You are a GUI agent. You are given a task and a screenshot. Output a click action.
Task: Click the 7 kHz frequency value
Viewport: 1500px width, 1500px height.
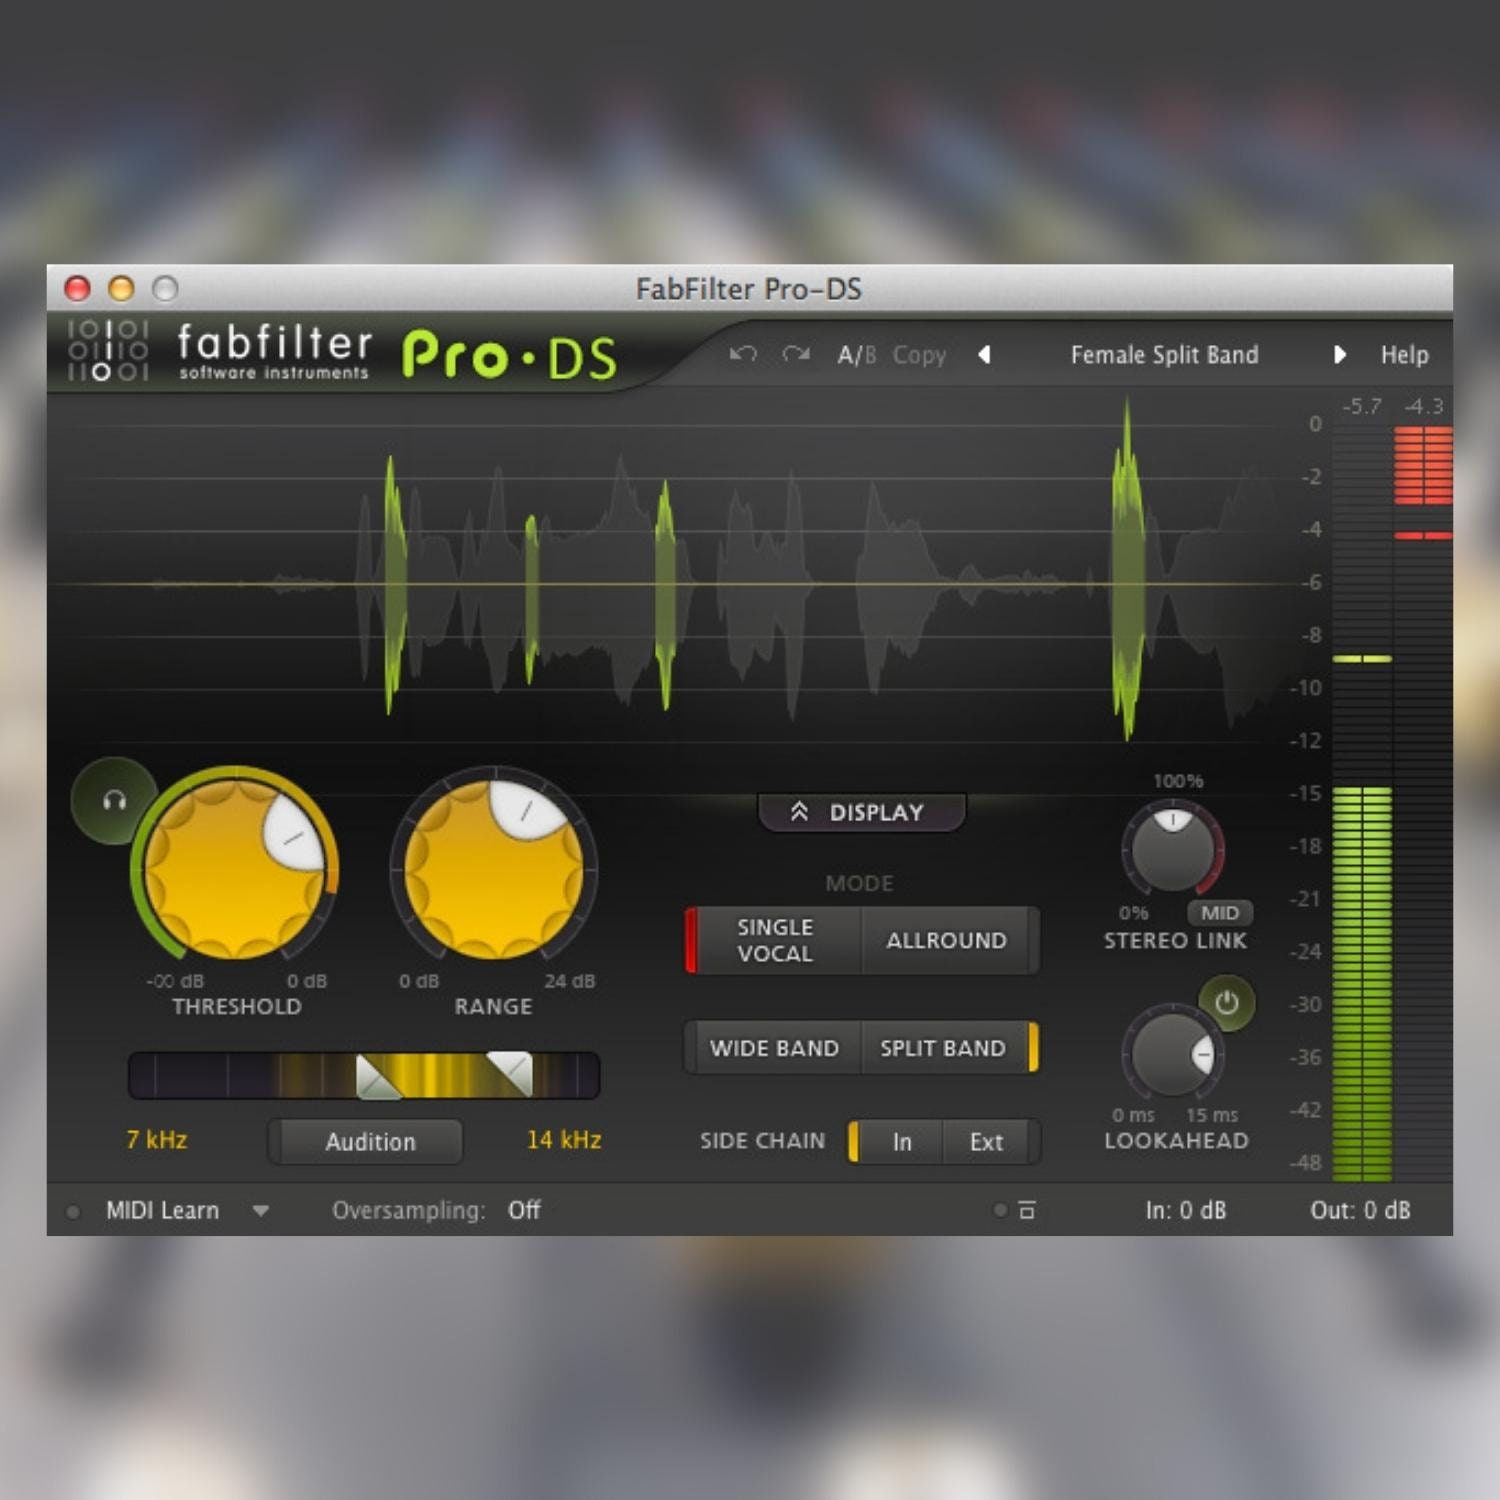(156, 1140)
